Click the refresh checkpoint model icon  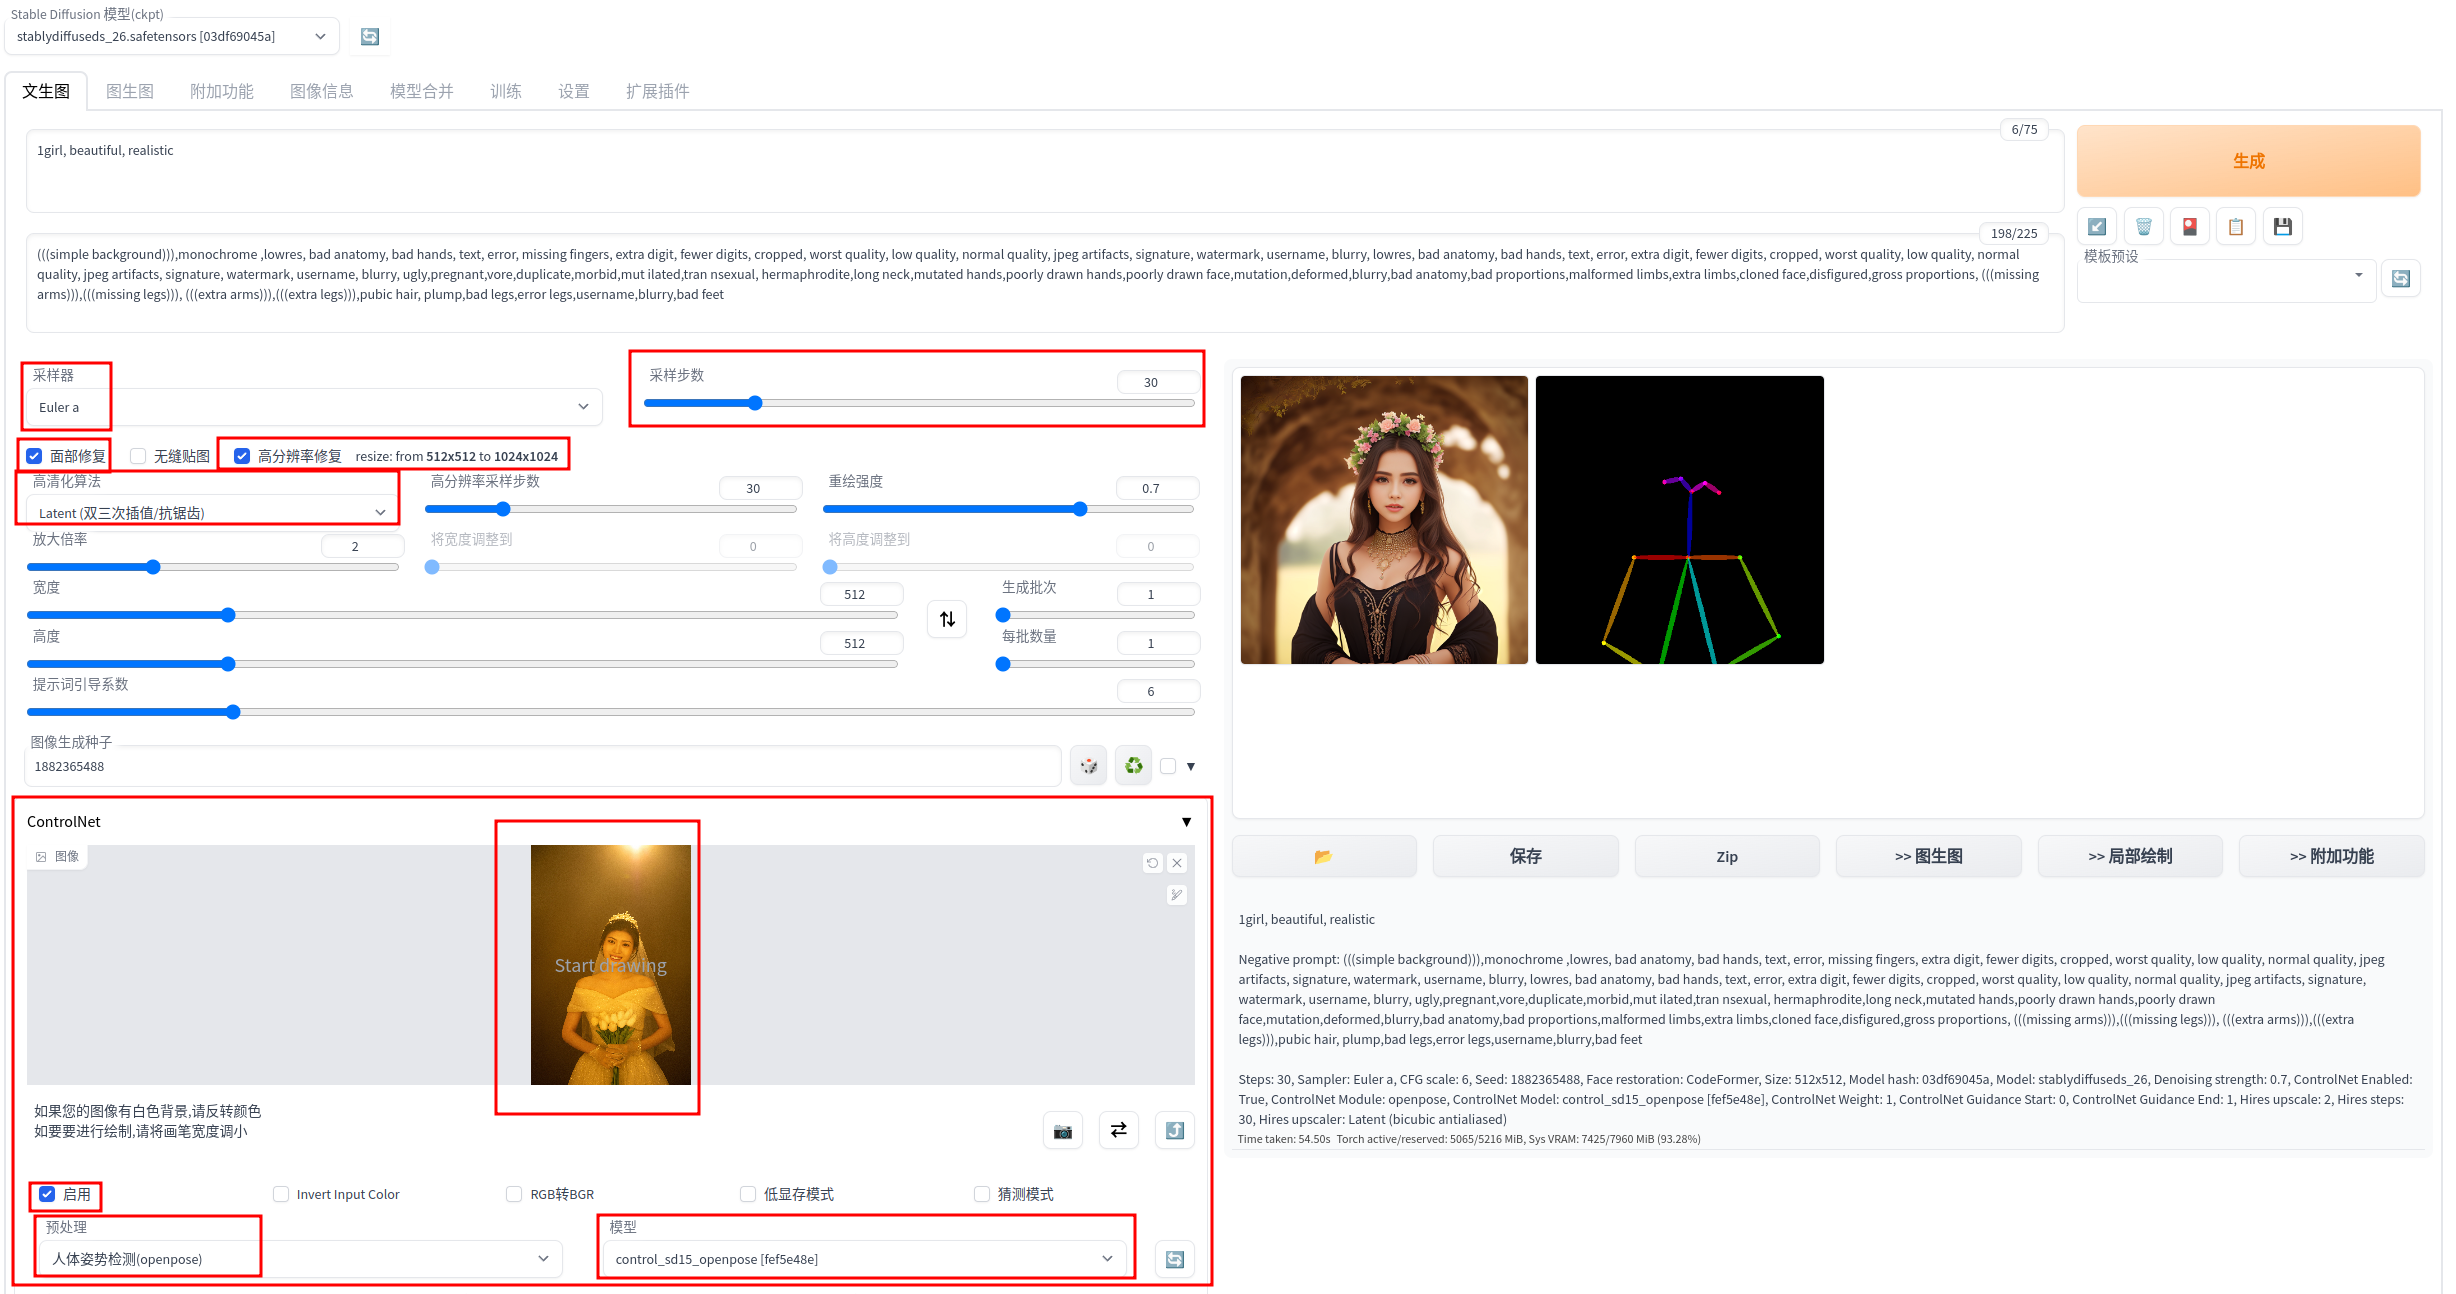pyautogui.click(x=370, y=37)
